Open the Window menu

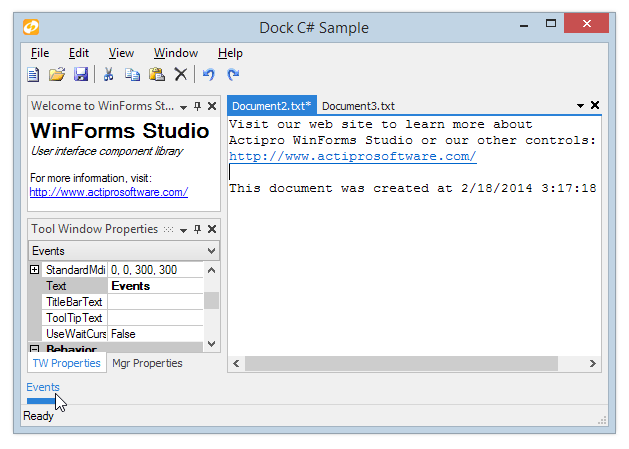176,53
